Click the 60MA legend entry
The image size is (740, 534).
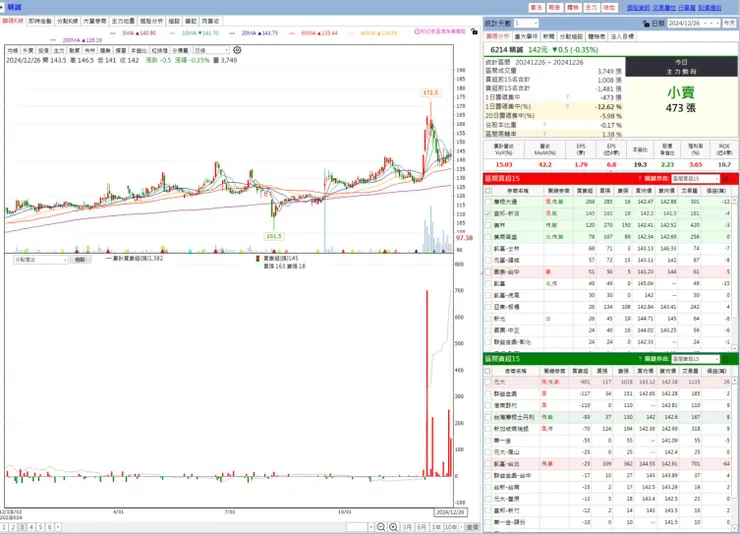tap(313, 33)
